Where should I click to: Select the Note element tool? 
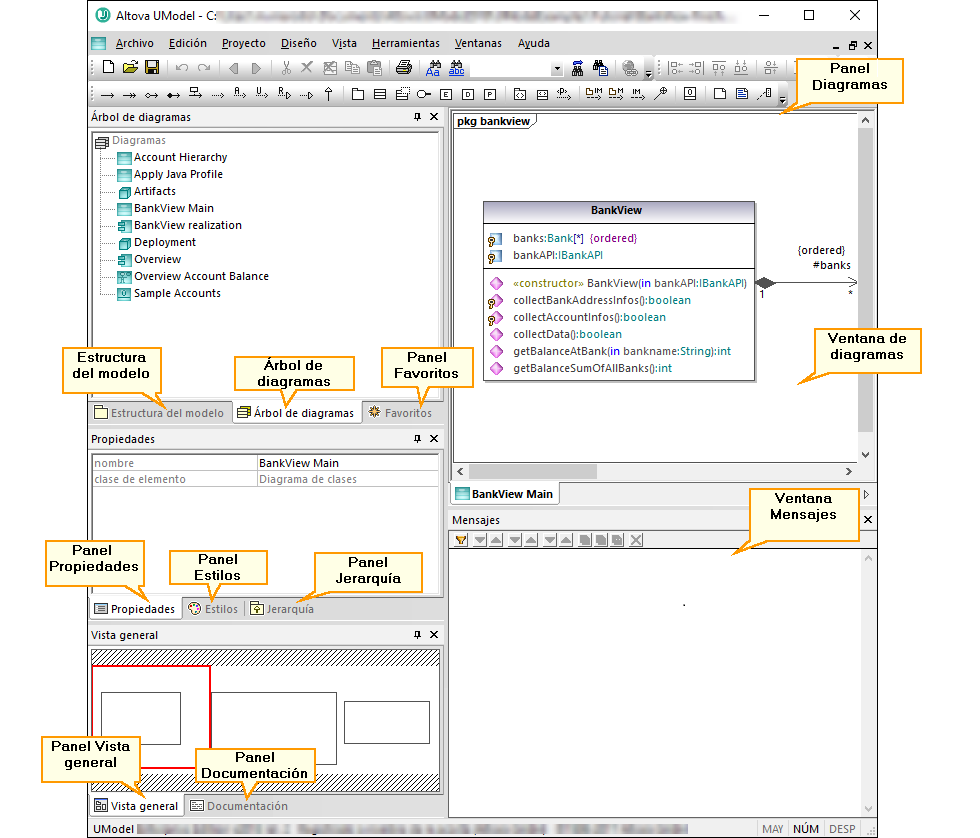pyautogui.click(x=720, y=94)
